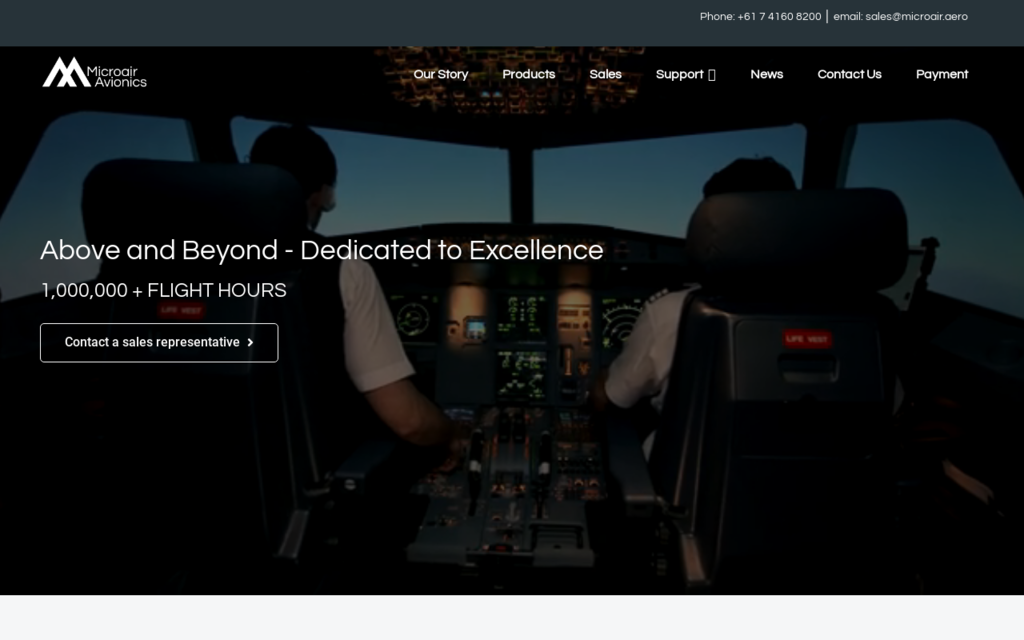Image resolution: width=1024 pixels, height=640 pixels.
Task: Click the phone number +61 7 4160 8200
Action: [x=779, y=16]
